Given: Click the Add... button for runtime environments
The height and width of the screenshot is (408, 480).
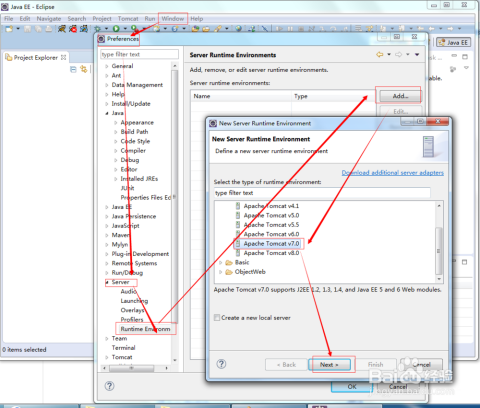Looking at the screenshot, I should pyautogui.click(x=400, y=96).
